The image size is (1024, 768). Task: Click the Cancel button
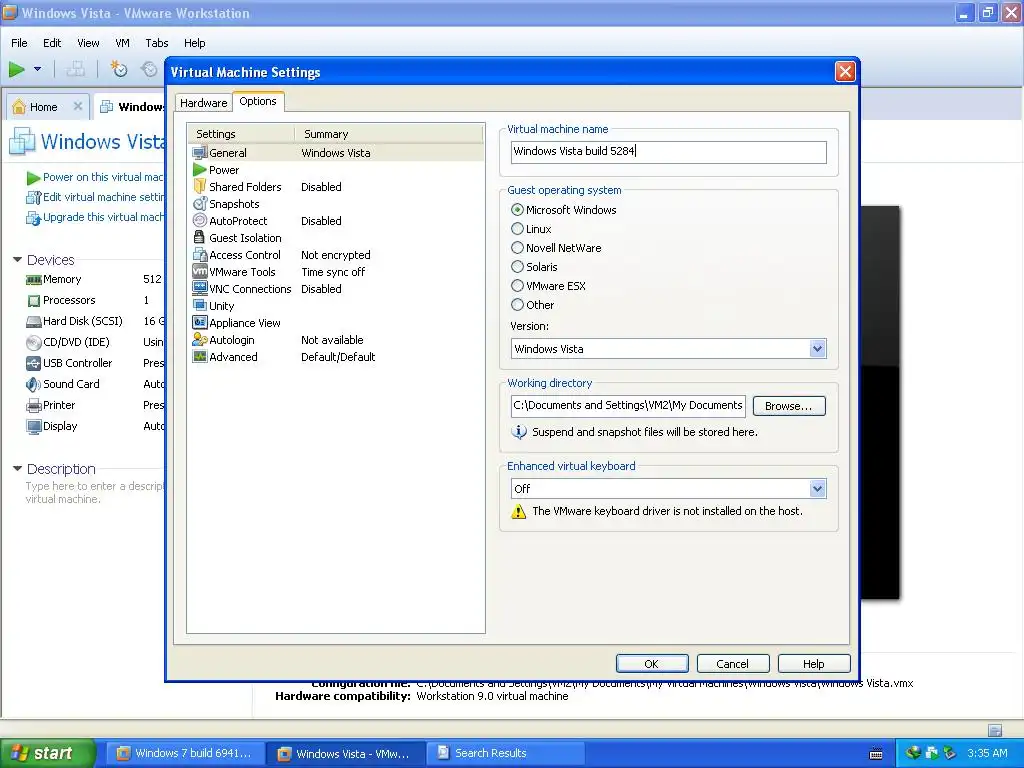733,664
